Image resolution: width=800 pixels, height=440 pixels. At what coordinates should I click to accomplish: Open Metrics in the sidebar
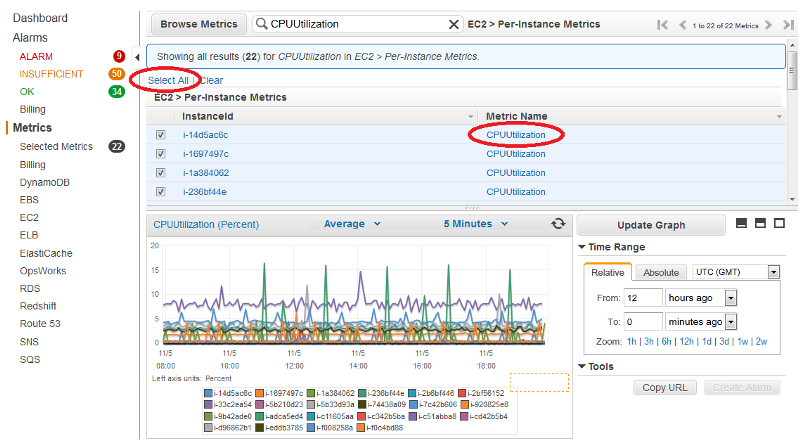32,128
